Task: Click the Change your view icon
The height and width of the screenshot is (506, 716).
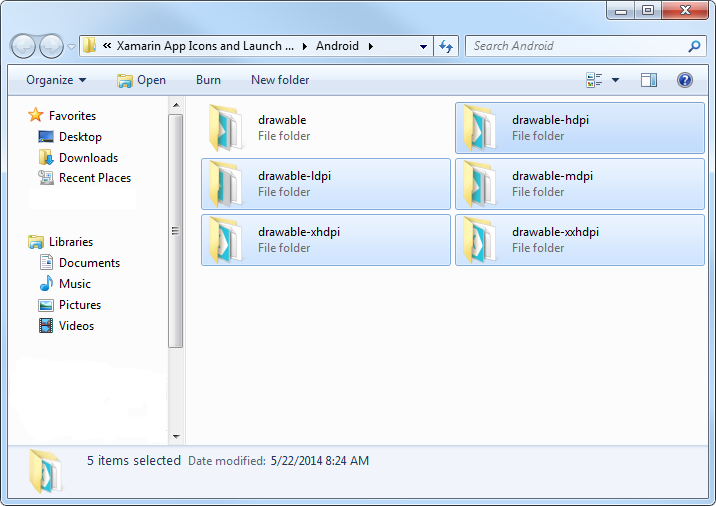Action: tap(595, 80)
